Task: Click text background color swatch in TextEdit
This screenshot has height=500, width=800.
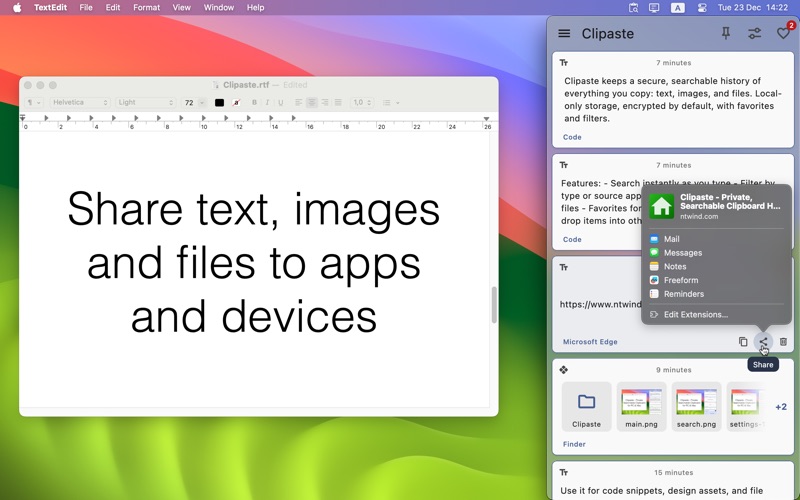Action: (236, 103)
